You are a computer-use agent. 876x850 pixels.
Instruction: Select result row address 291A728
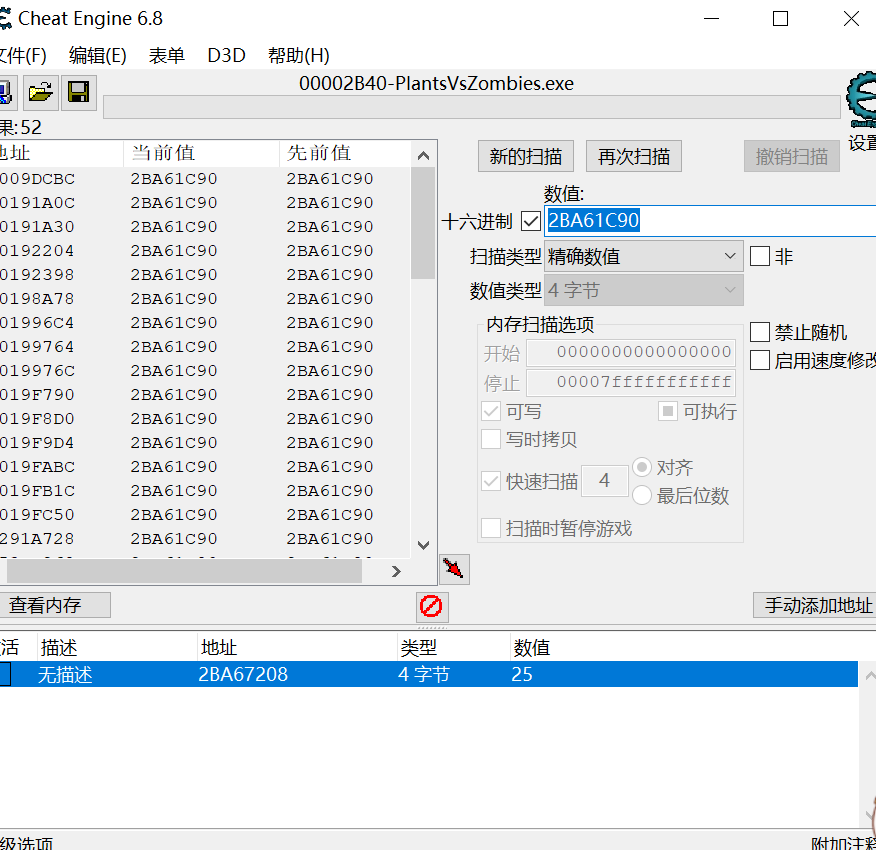[x=205, y=539]
